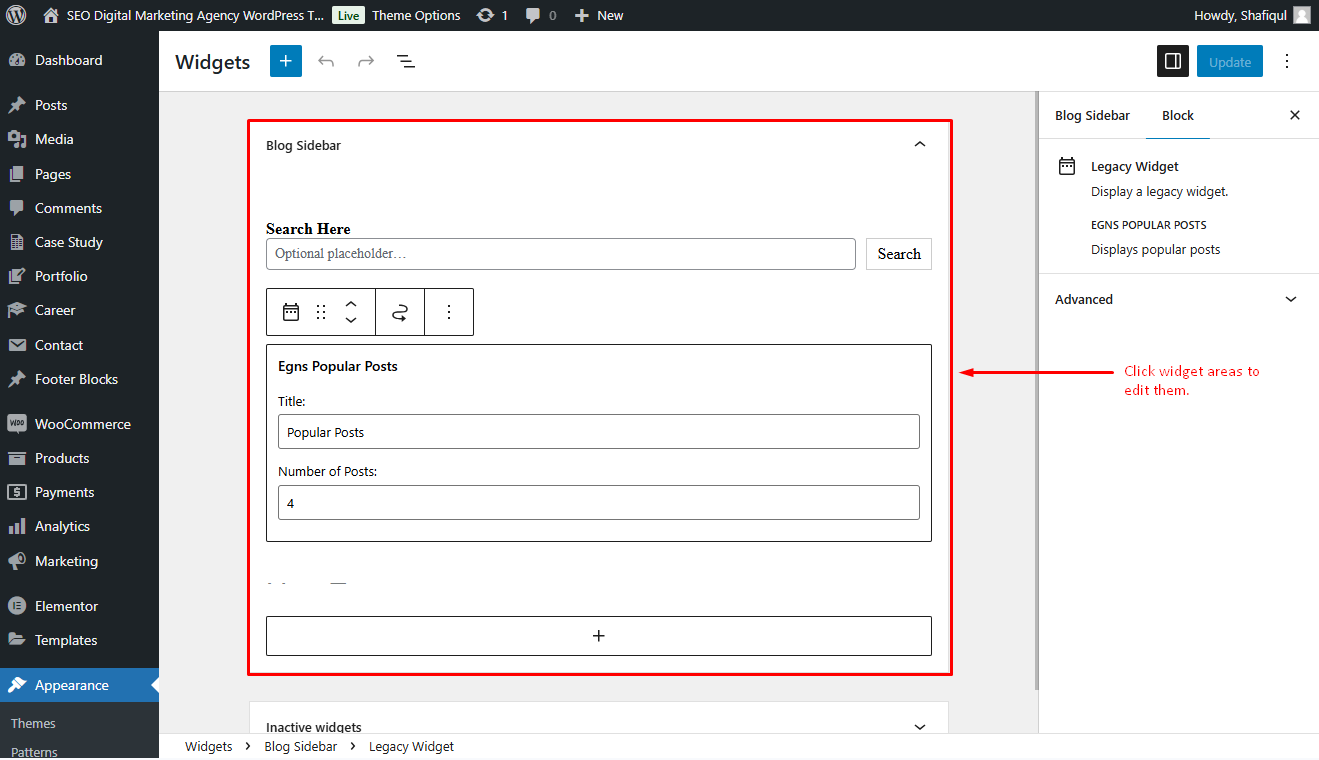Viewport: 1319px width, 760px height.
Task: Click the redo arrow in top toolbar
Action: point(366,61)
